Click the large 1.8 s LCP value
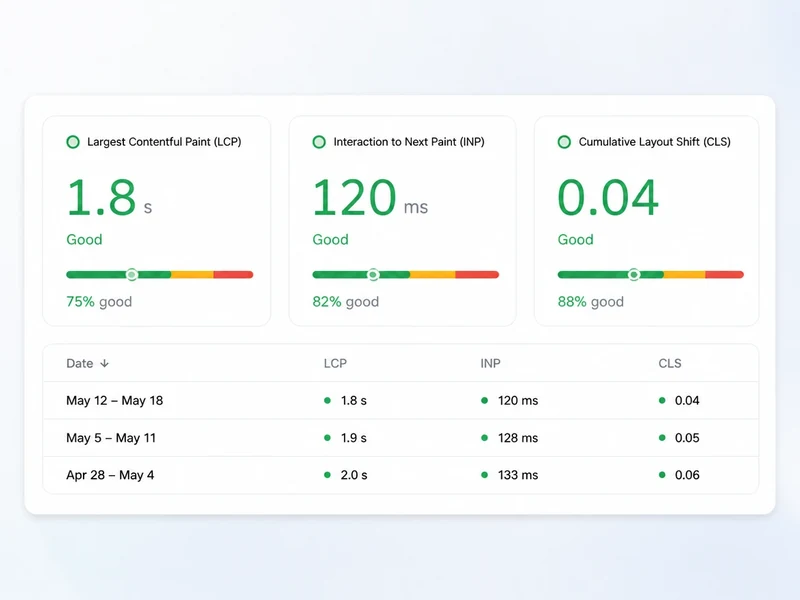 [x=109, y=197]
